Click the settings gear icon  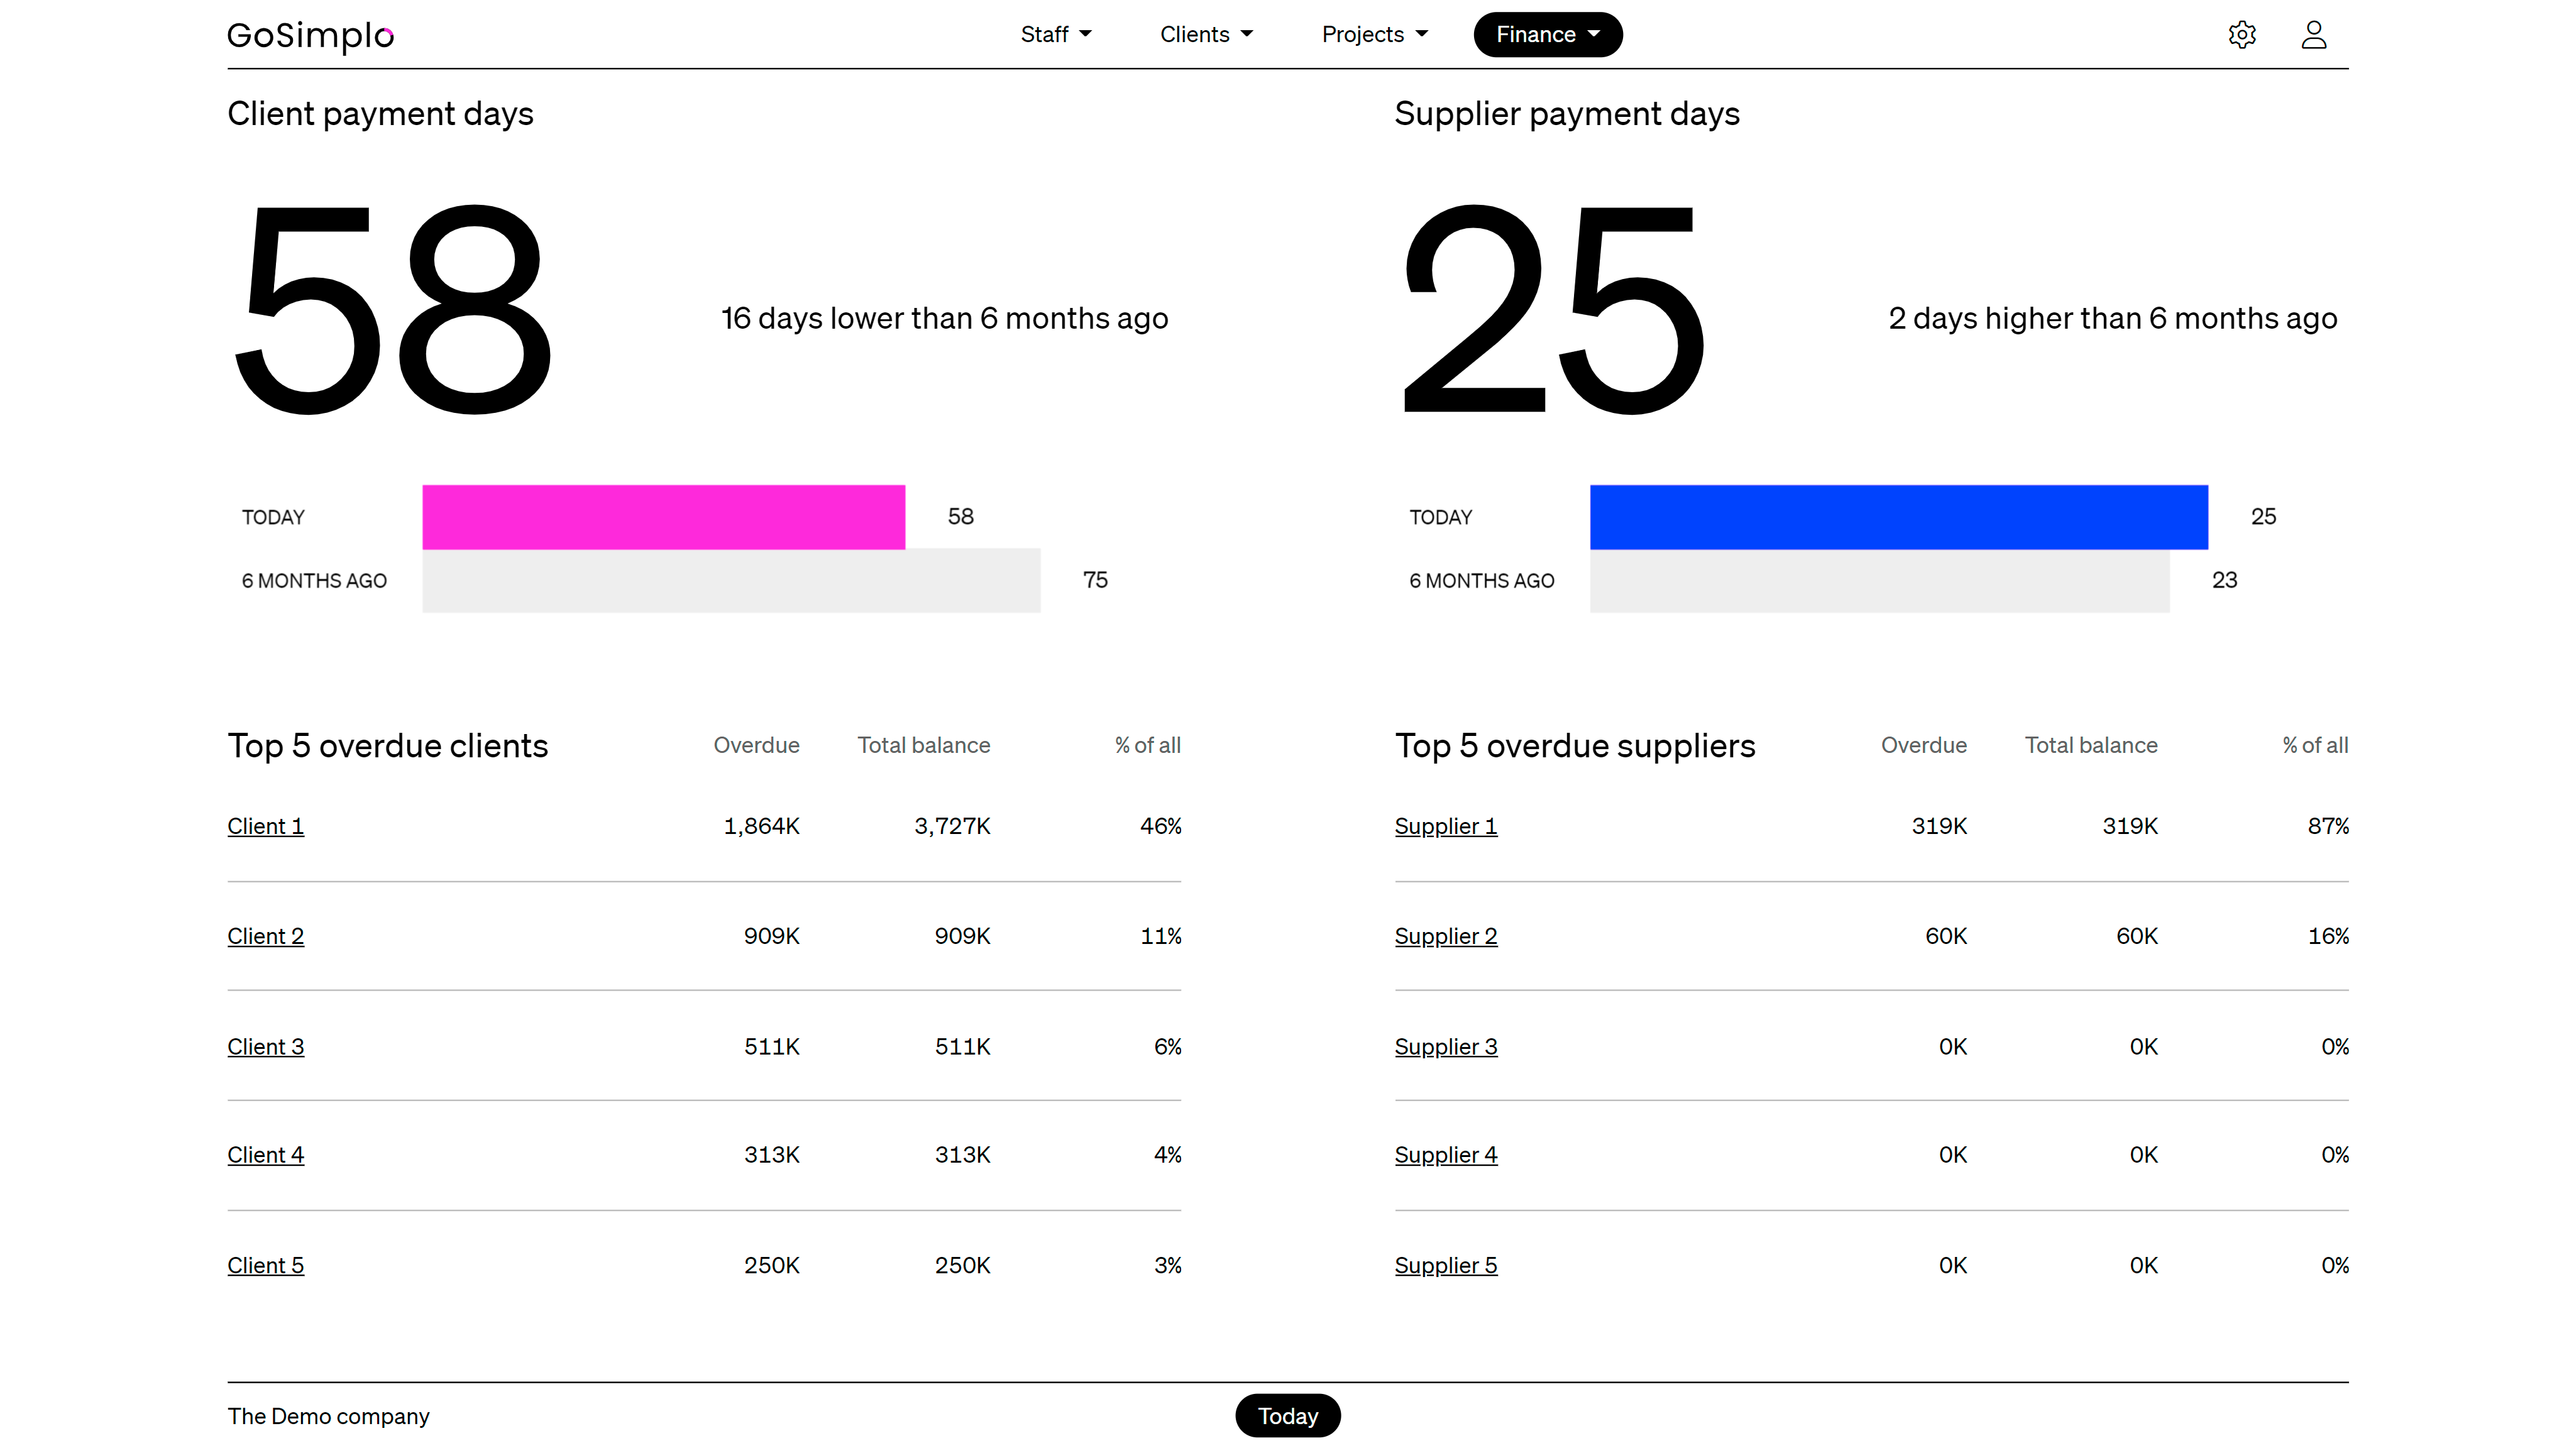[2242, 33]
